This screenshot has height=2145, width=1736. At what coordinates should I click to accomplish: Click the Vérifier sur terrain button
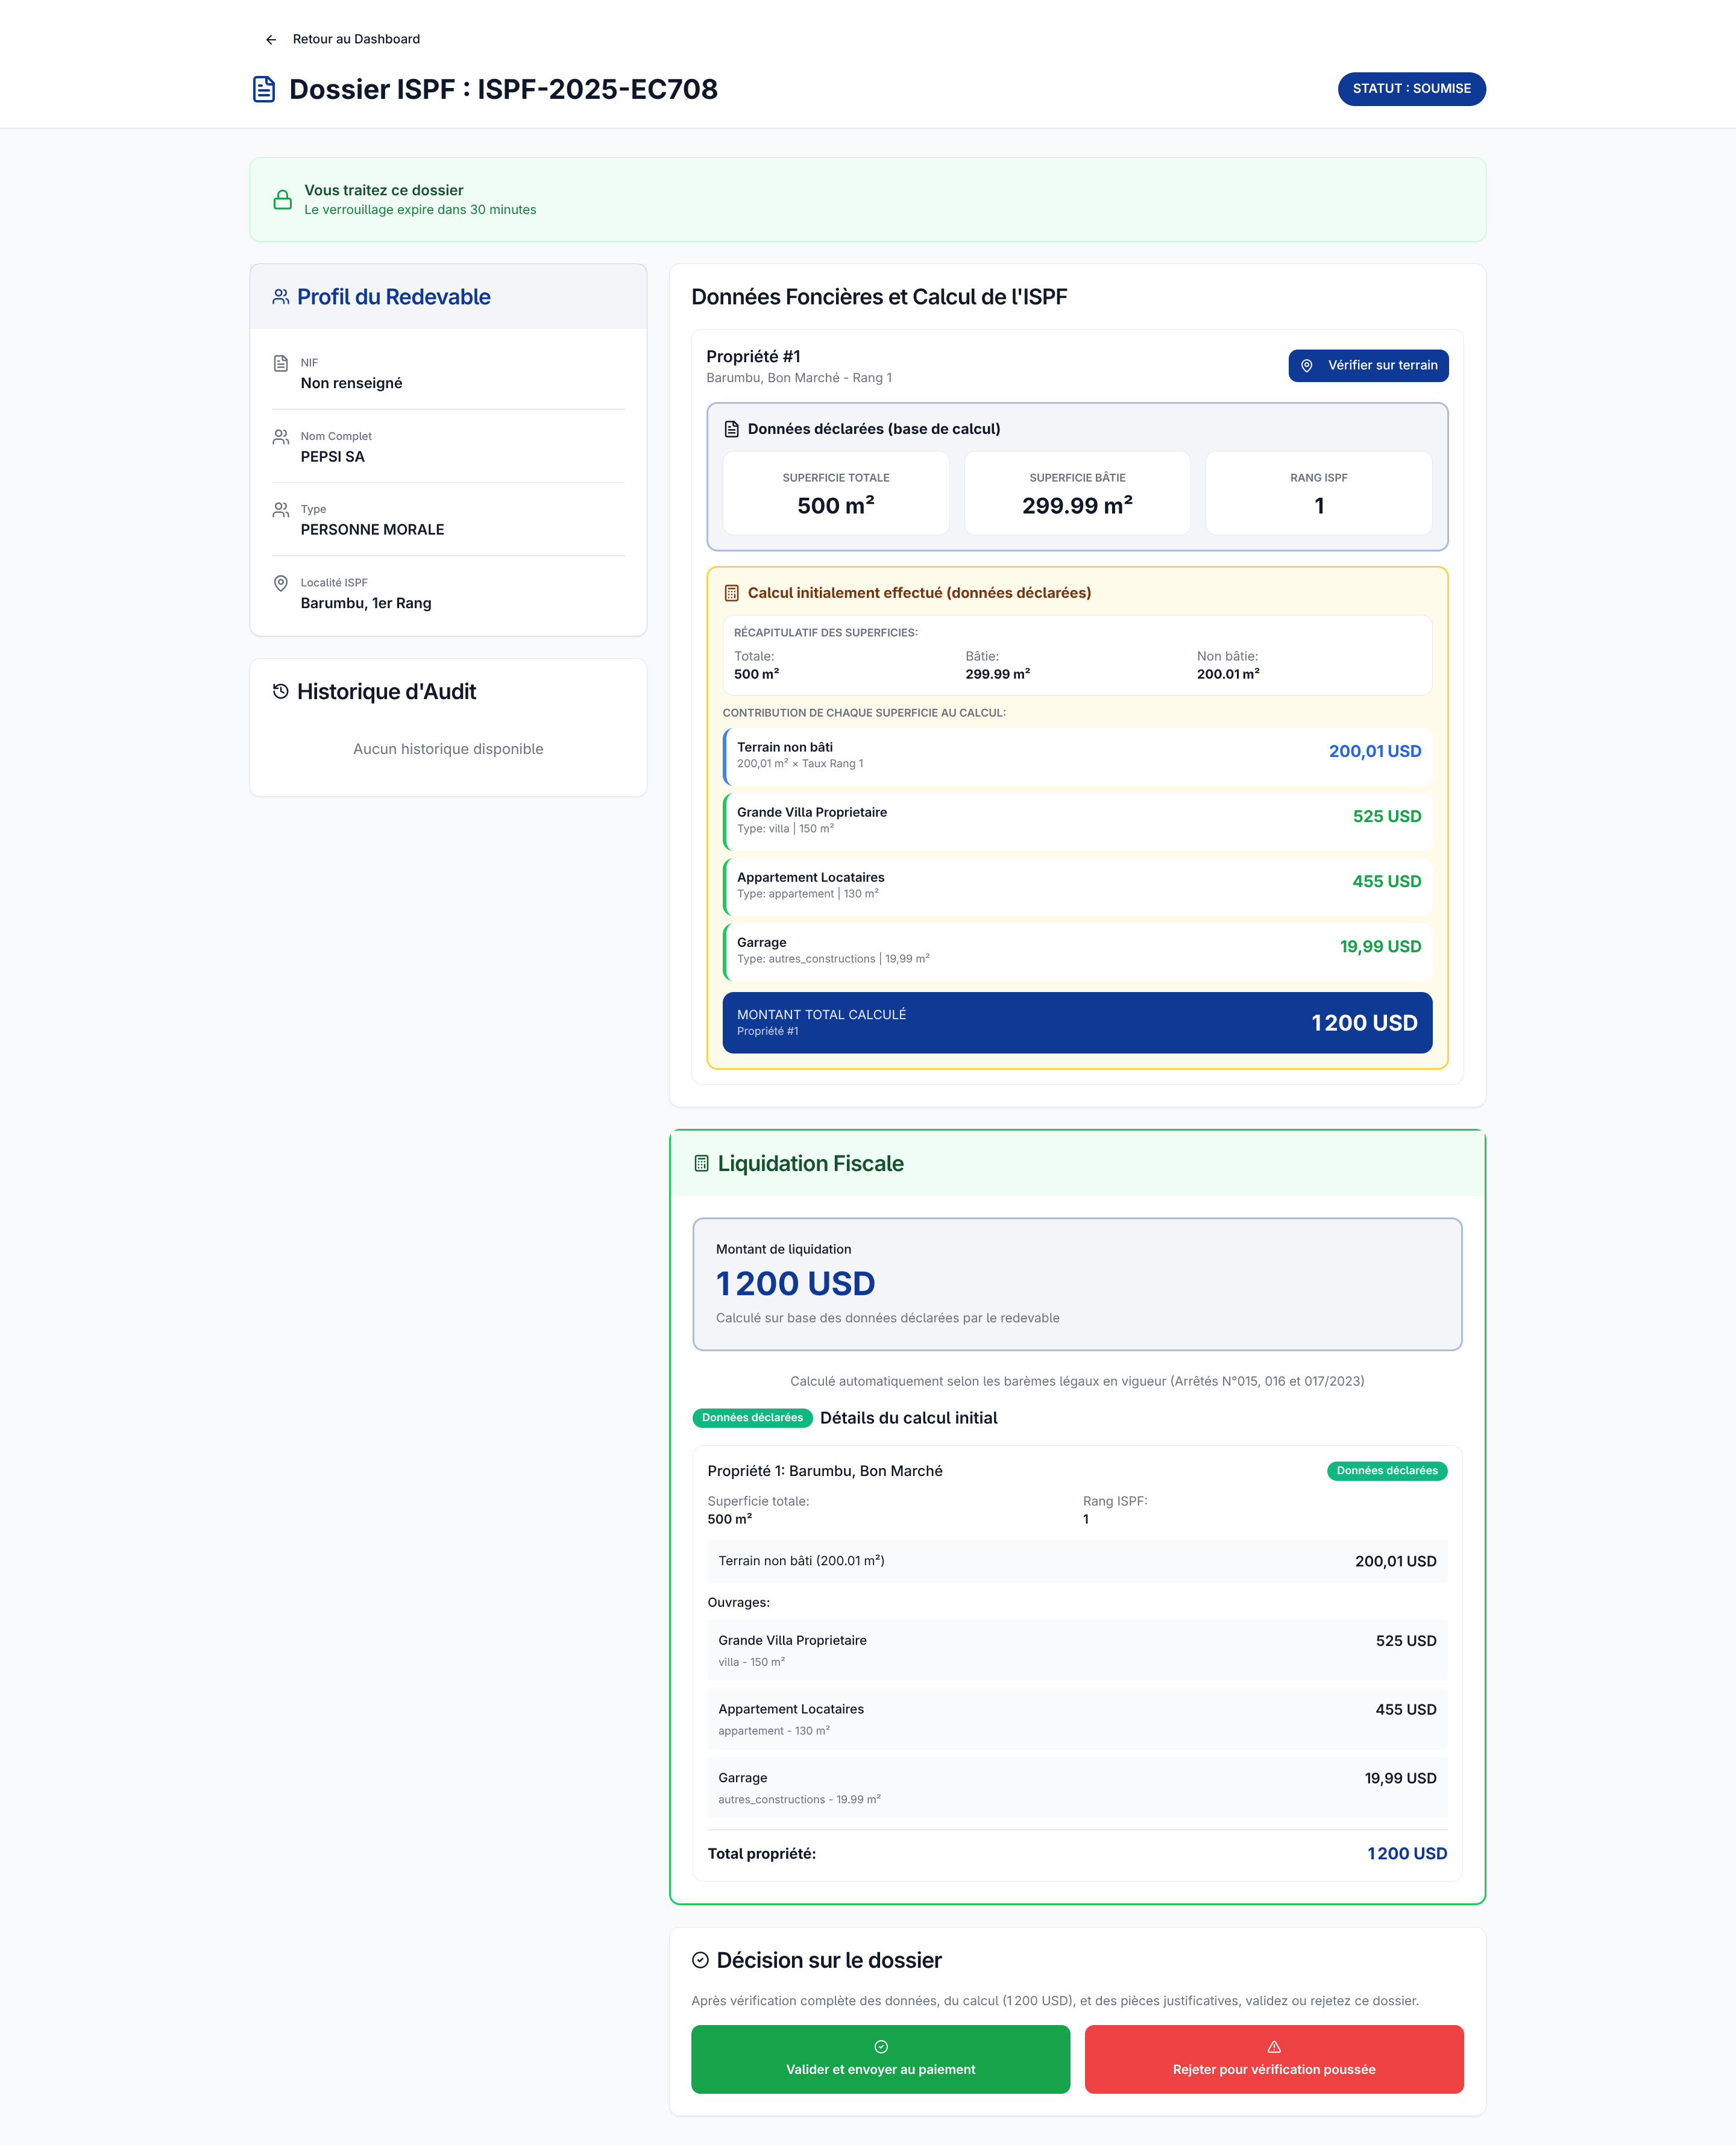tap(1368, 365)
